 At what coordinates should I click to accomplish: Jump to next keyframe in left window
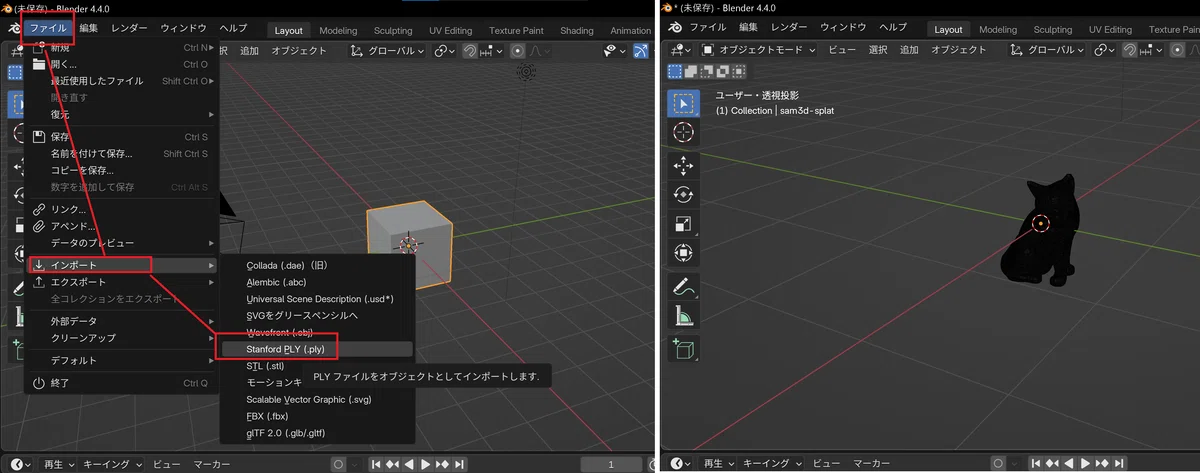pos(442,464)
